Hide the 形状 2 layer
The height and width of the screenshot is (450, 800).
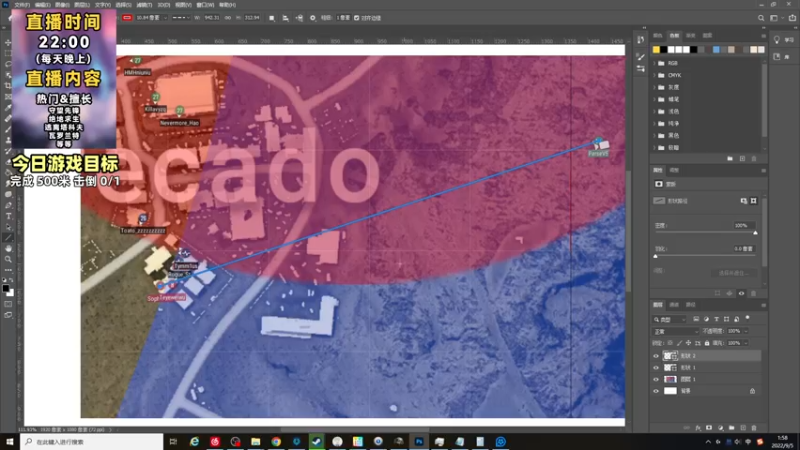coord(656,356)
